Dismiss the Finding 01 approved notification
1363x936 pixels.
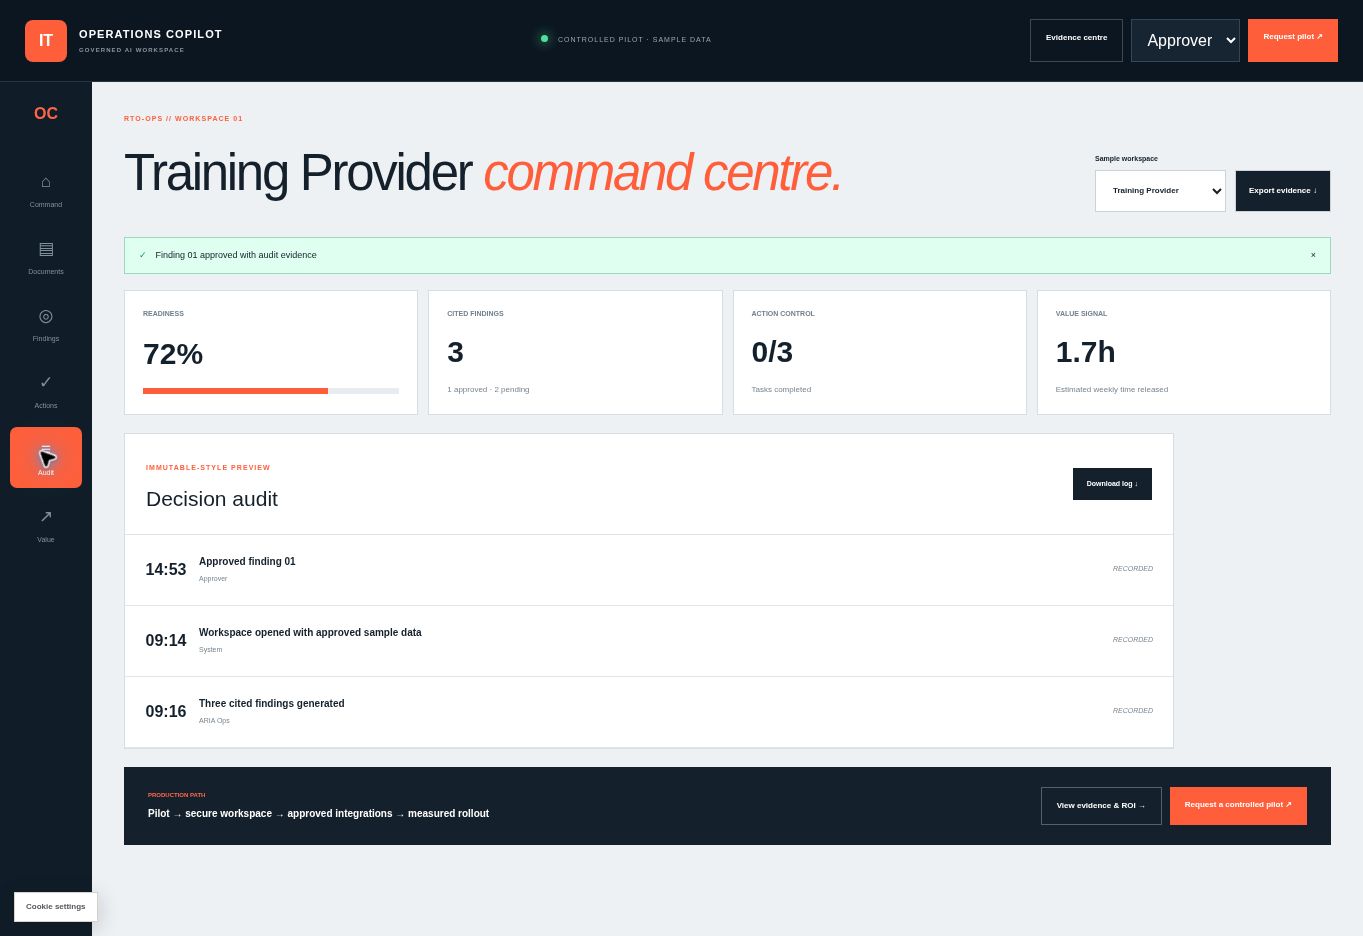(x=1313, y=255)
